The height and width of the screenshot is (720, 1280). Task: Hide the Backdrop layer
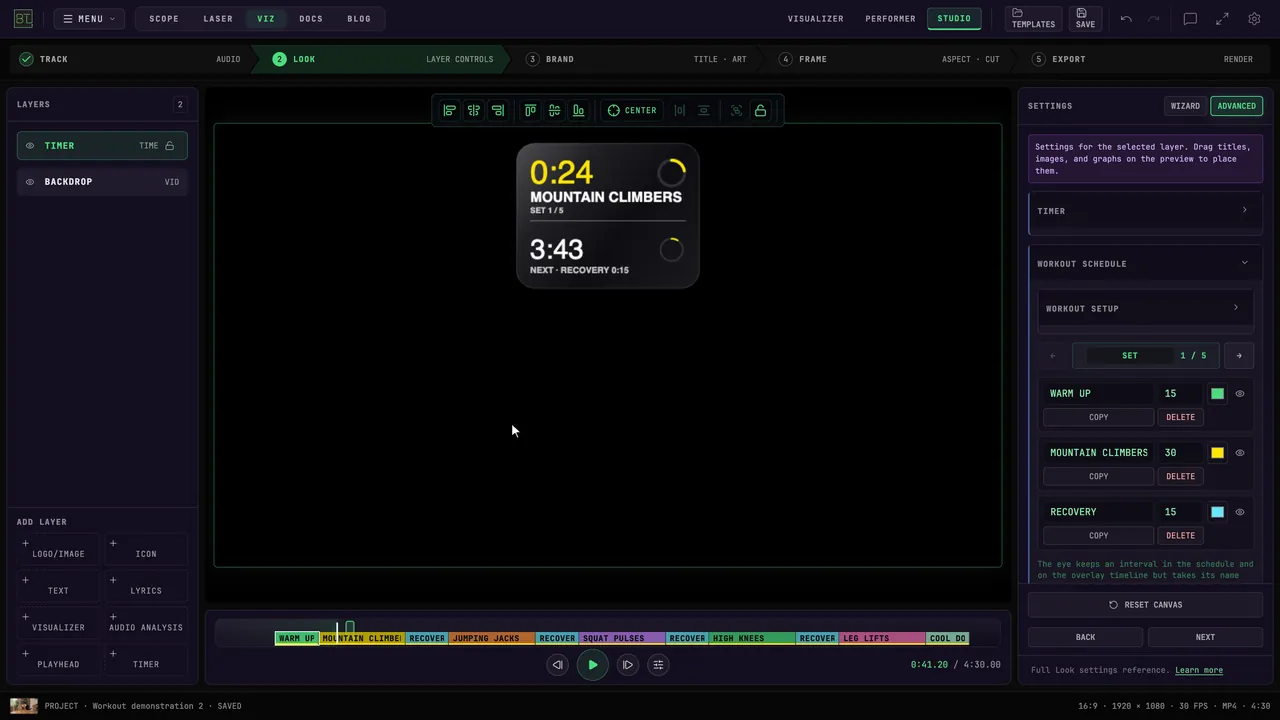click(30, 182)
